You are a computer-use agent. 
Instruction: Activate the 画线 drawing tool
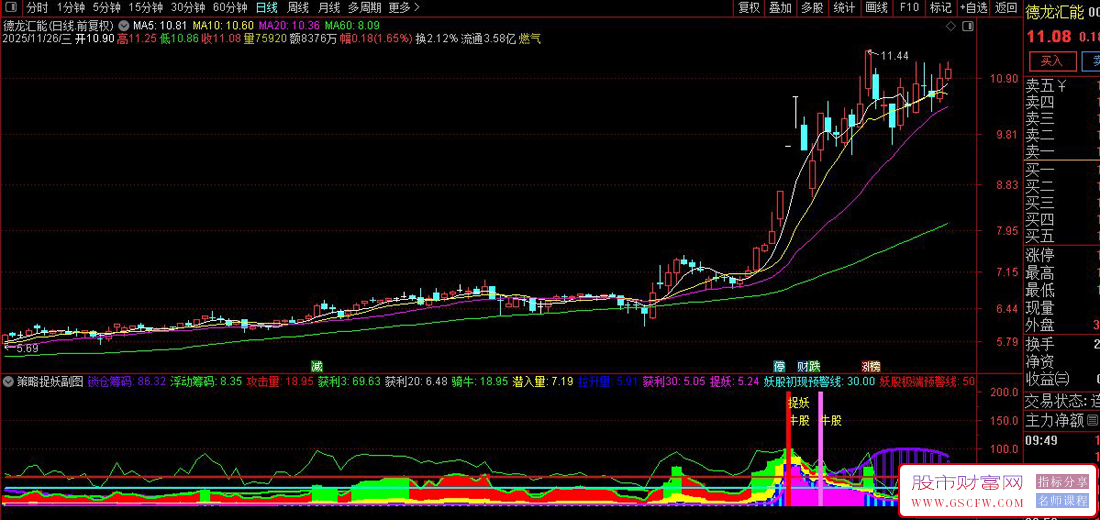click(x=876, y=8)
